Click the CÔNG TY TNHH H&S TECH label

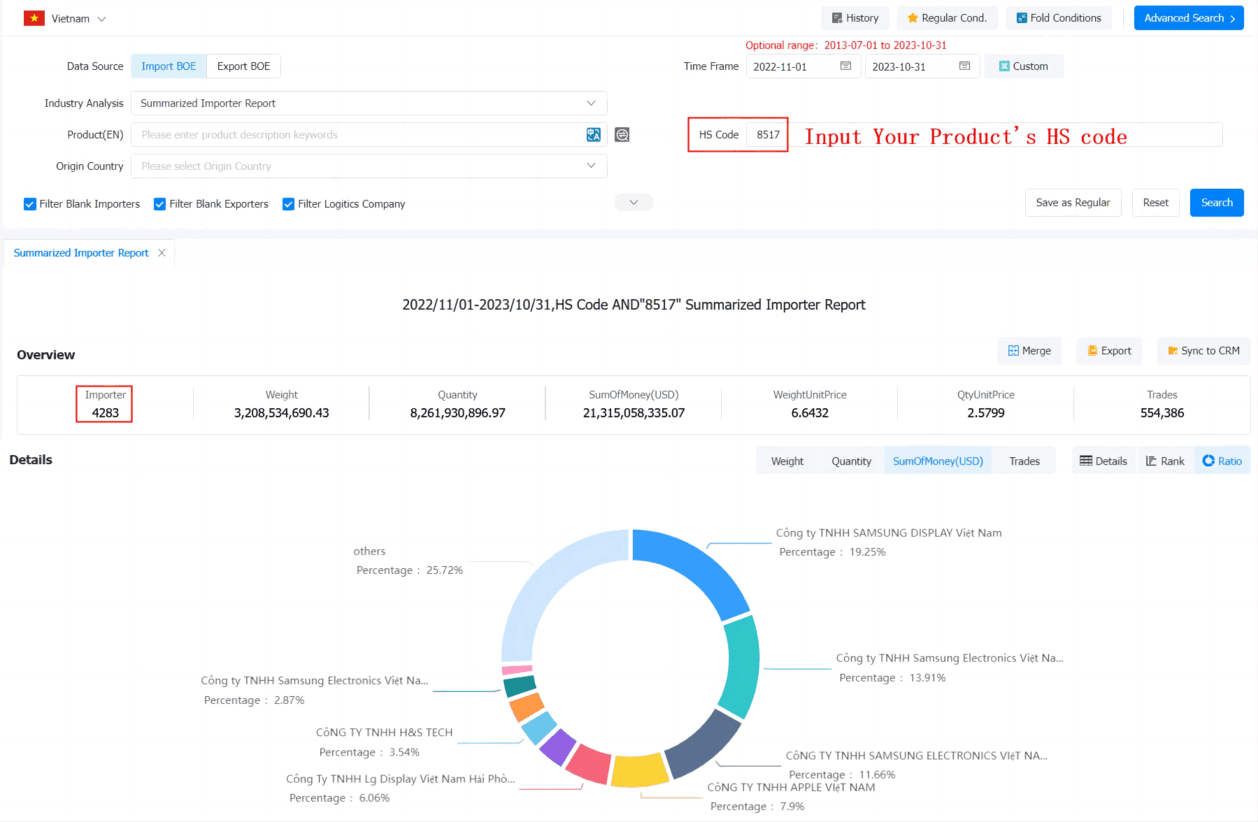click(384, 732)
